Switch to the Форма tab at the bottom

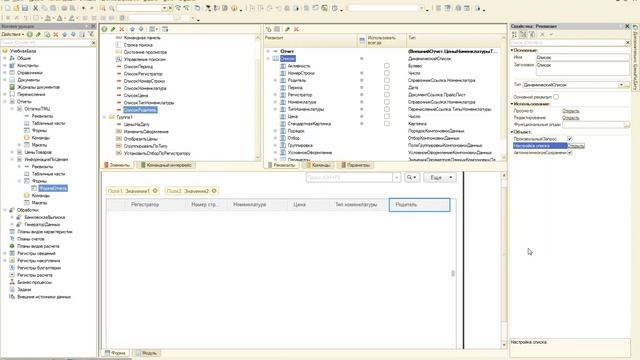[115, 353]
